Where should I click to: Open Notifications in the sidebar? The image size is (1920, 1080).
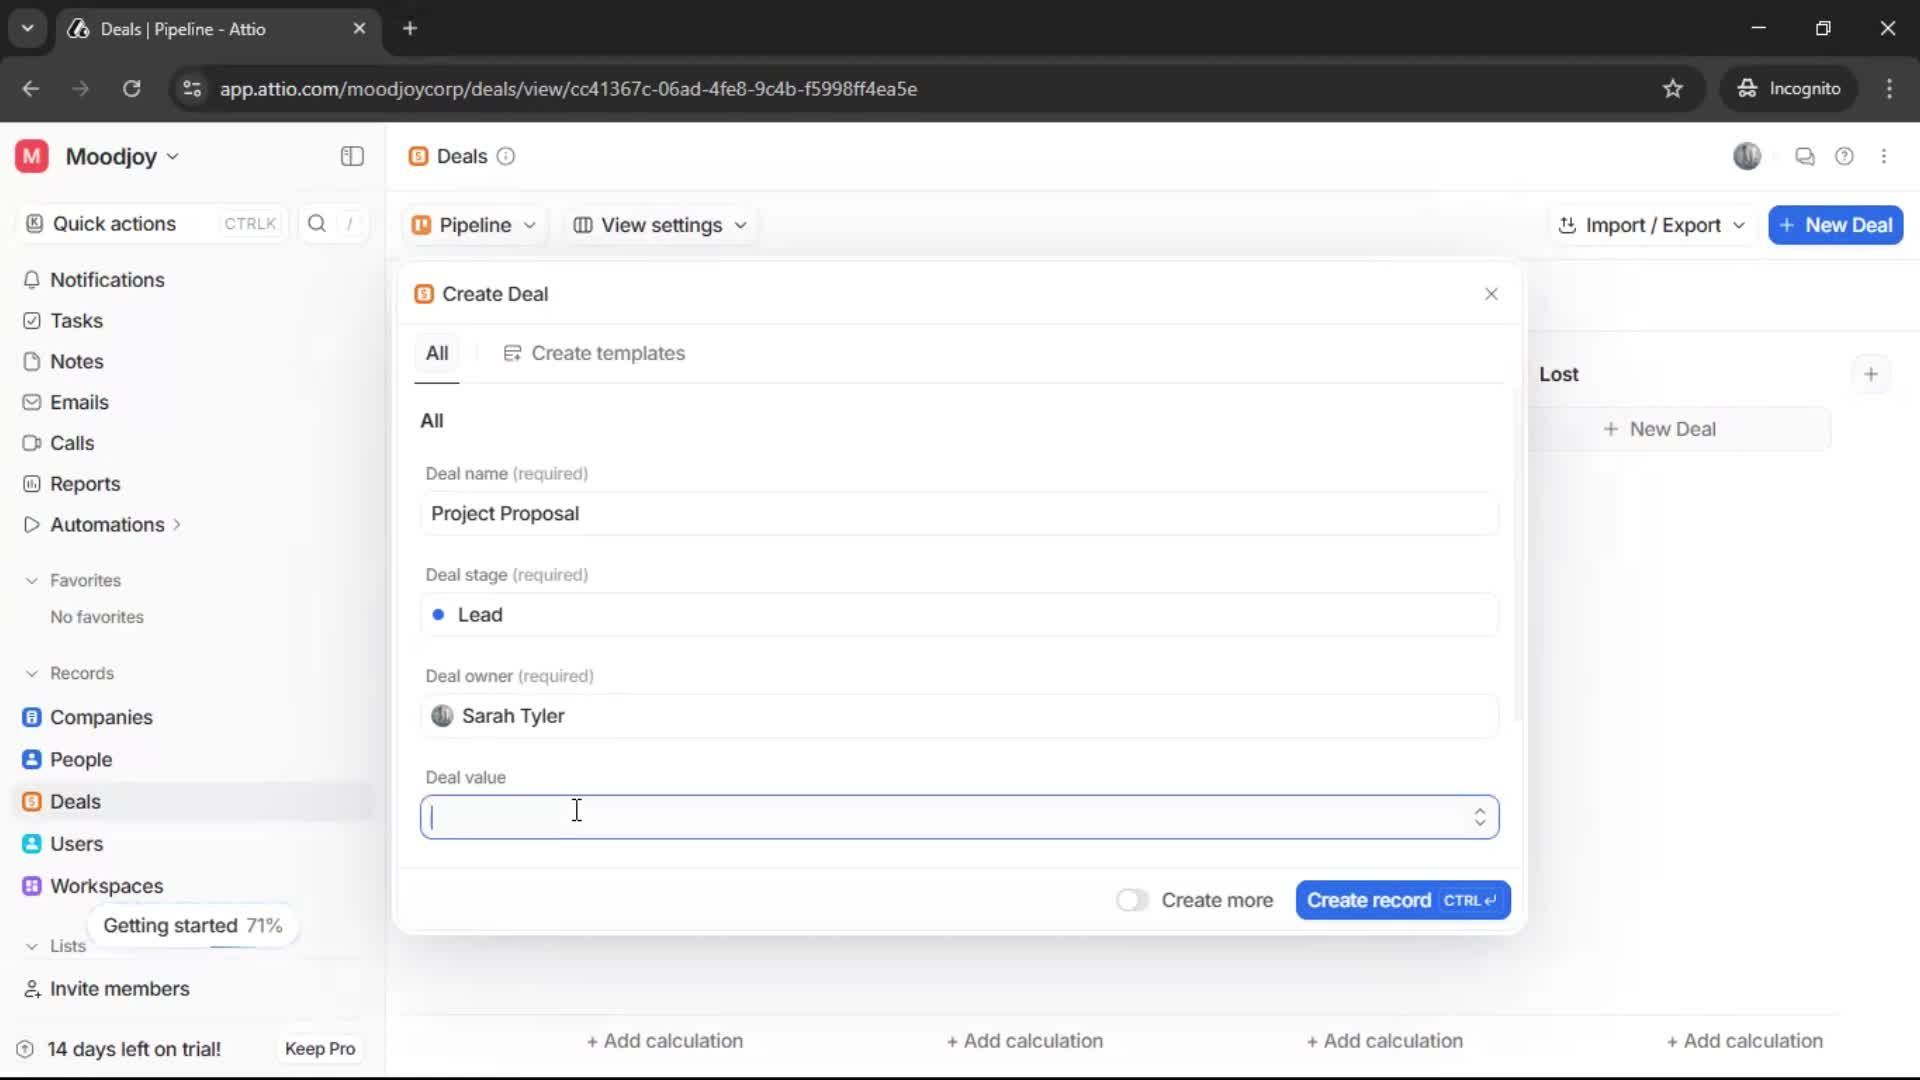[x=105, y=280]
